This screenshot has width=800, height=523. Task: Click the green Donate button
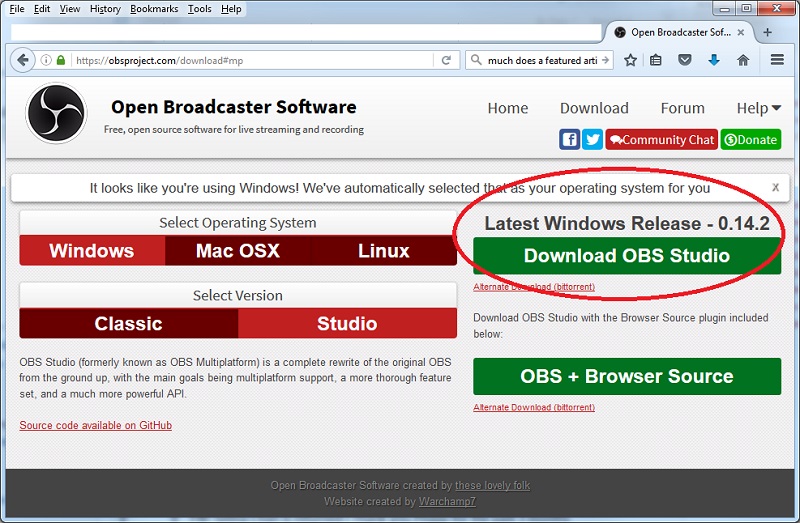[x=751, y=139]
